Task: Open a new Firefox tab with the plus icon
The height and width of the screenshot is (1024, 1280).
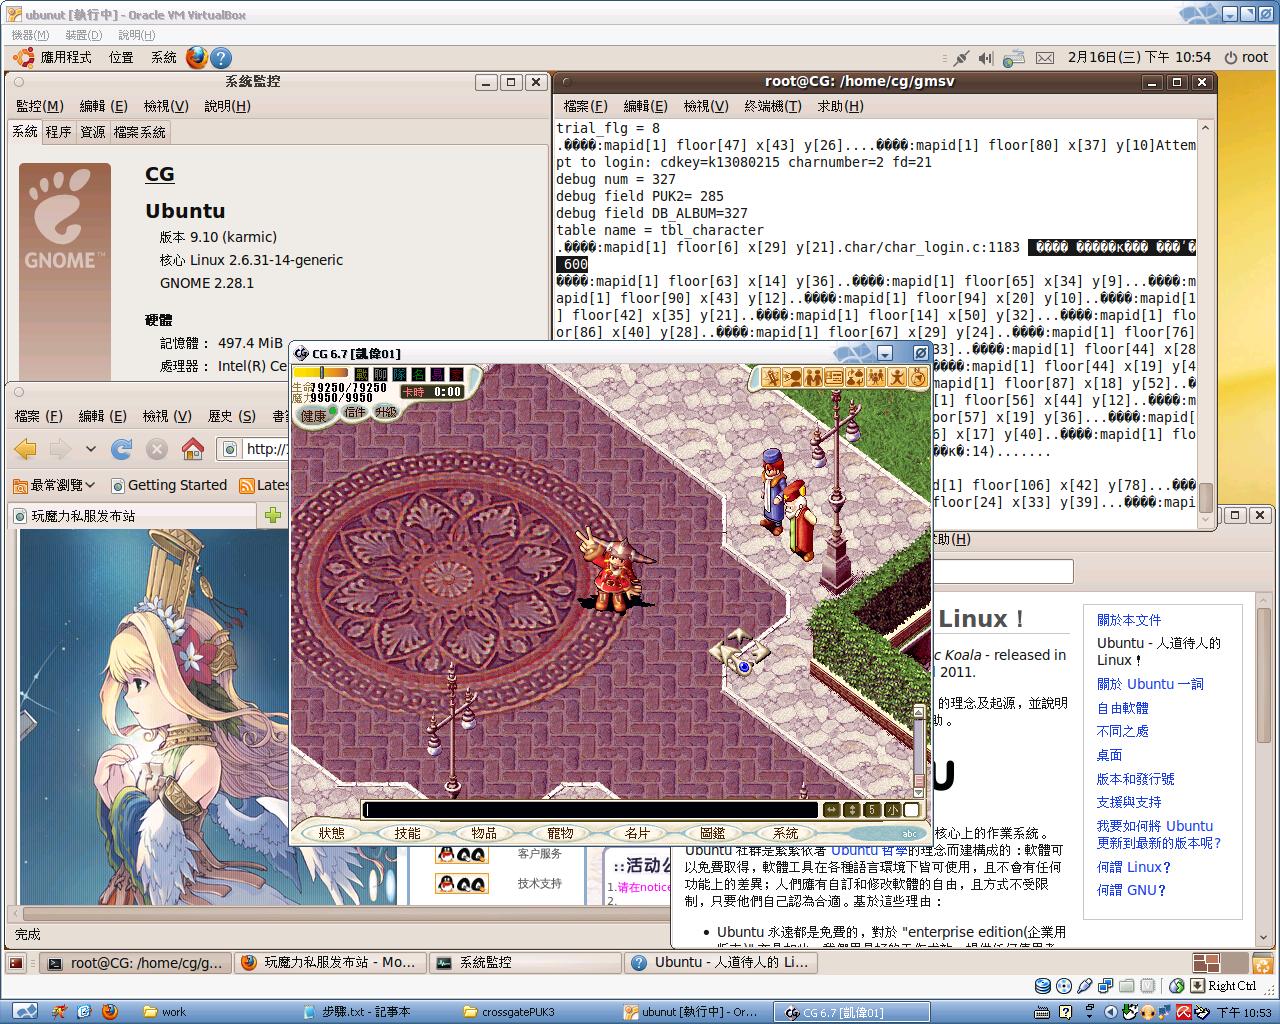Action: tap(272, 515)
